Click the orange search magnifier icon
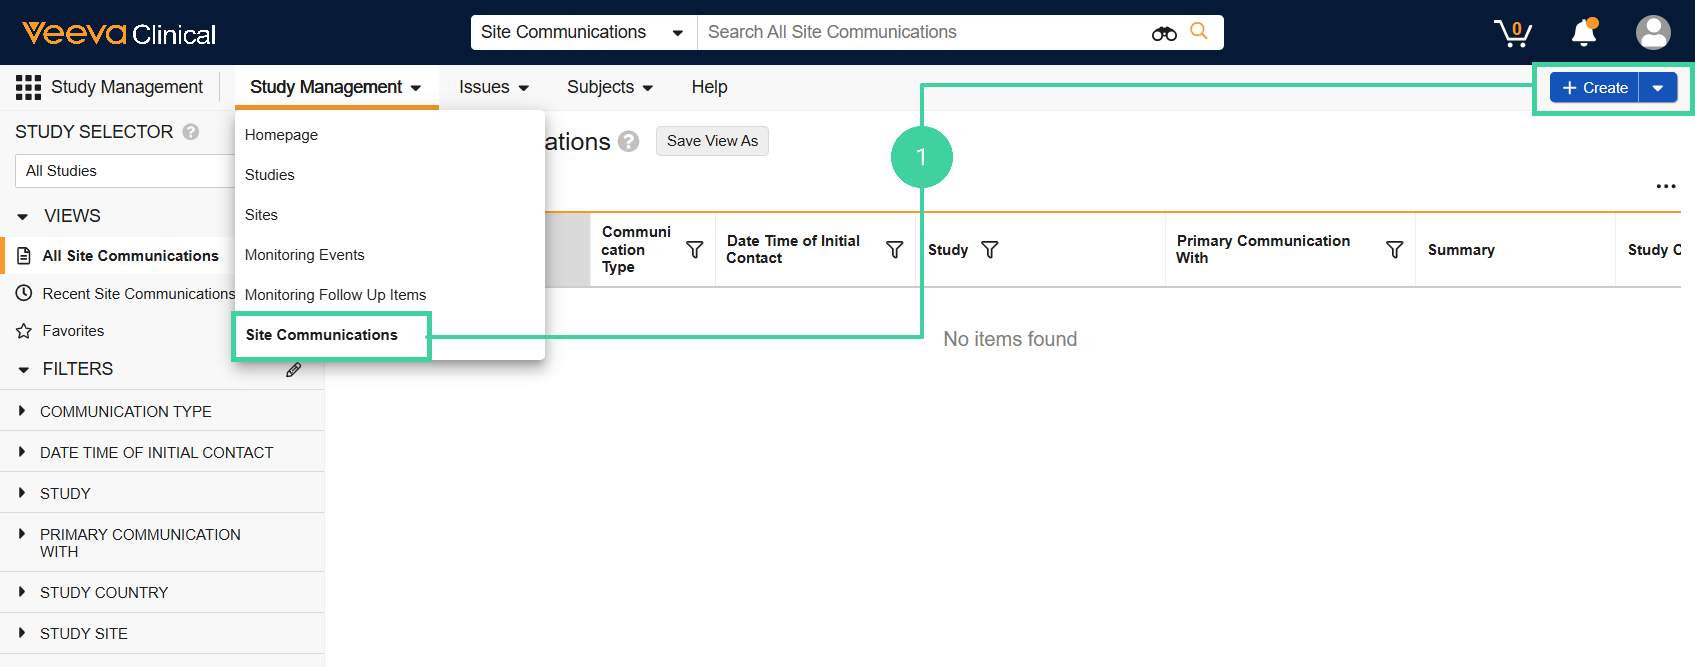The image size is (1695, 667). [x=1199, y=32]
